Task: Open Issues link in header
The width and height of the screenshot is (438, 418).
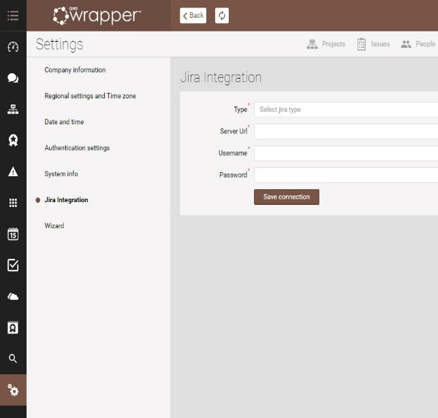Action: 380,44
